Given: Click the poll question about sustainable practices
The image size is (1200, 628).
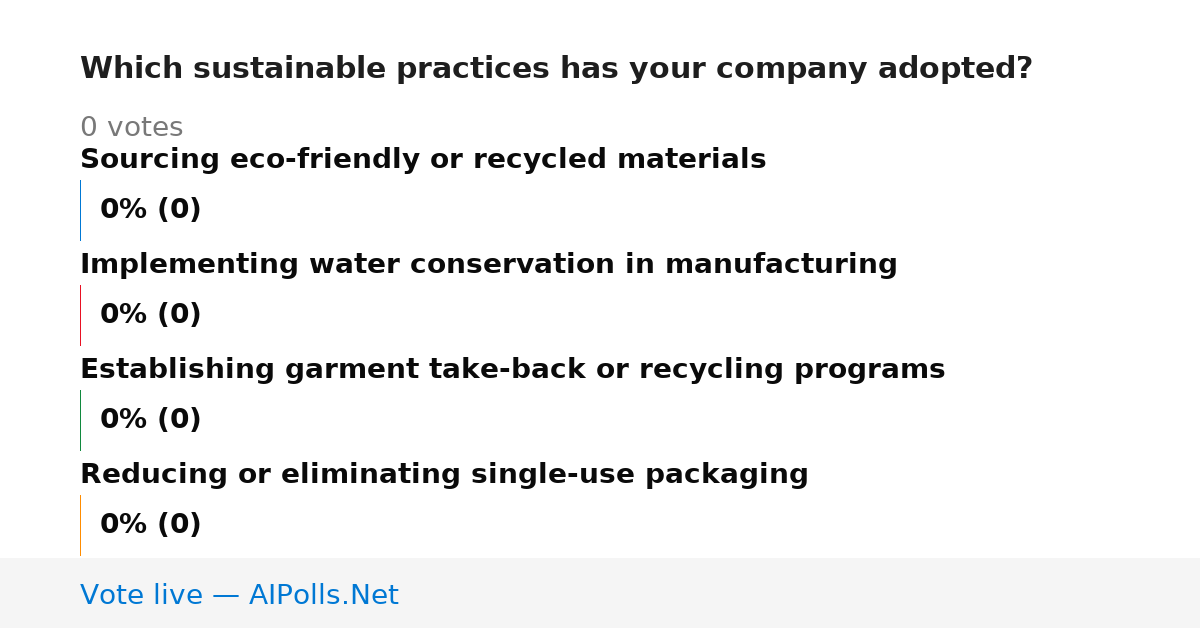Looking at the screenshot, I should point(556,69).
